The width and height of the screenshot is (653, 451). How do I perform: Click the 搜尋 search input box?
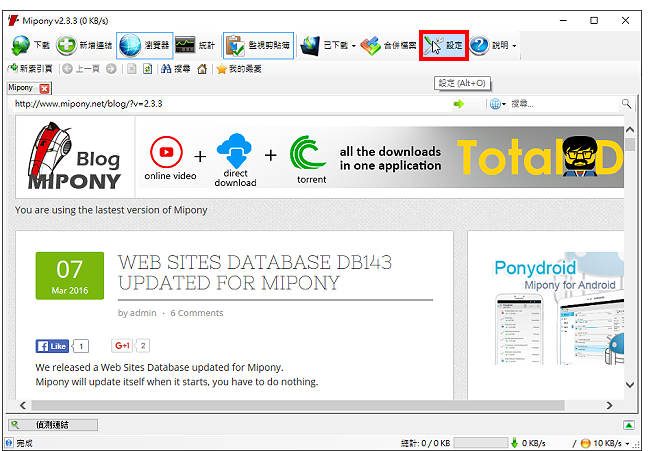(564, 104)
